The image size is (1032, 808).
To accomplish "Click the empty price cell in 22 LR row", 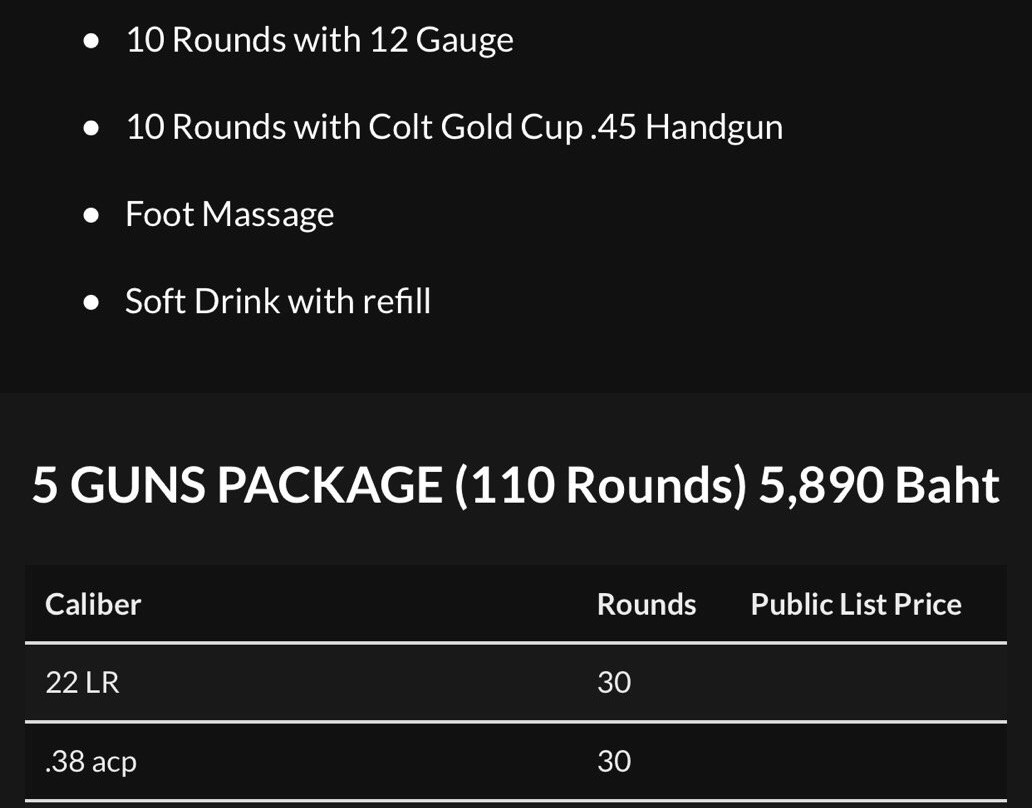I will click(x=856, y=682).
